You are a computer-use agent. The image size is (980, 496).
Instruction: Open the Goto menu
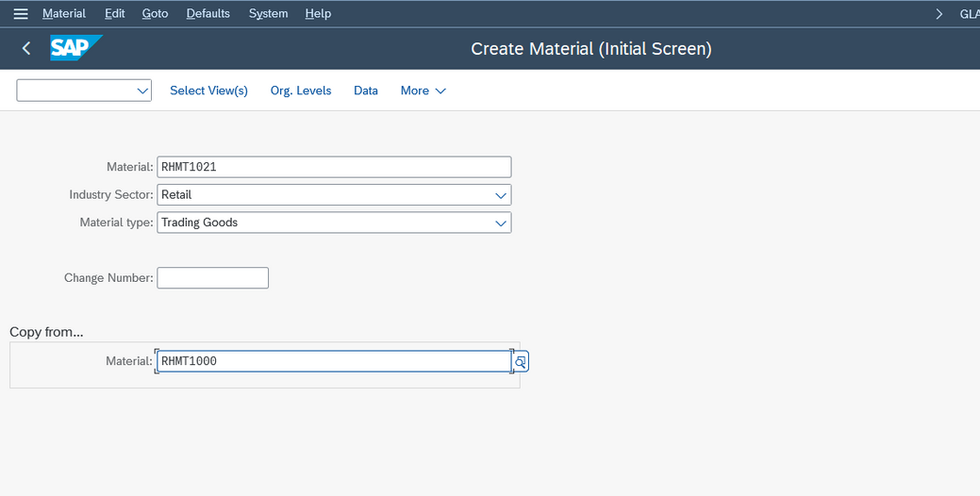click(155, 13)
